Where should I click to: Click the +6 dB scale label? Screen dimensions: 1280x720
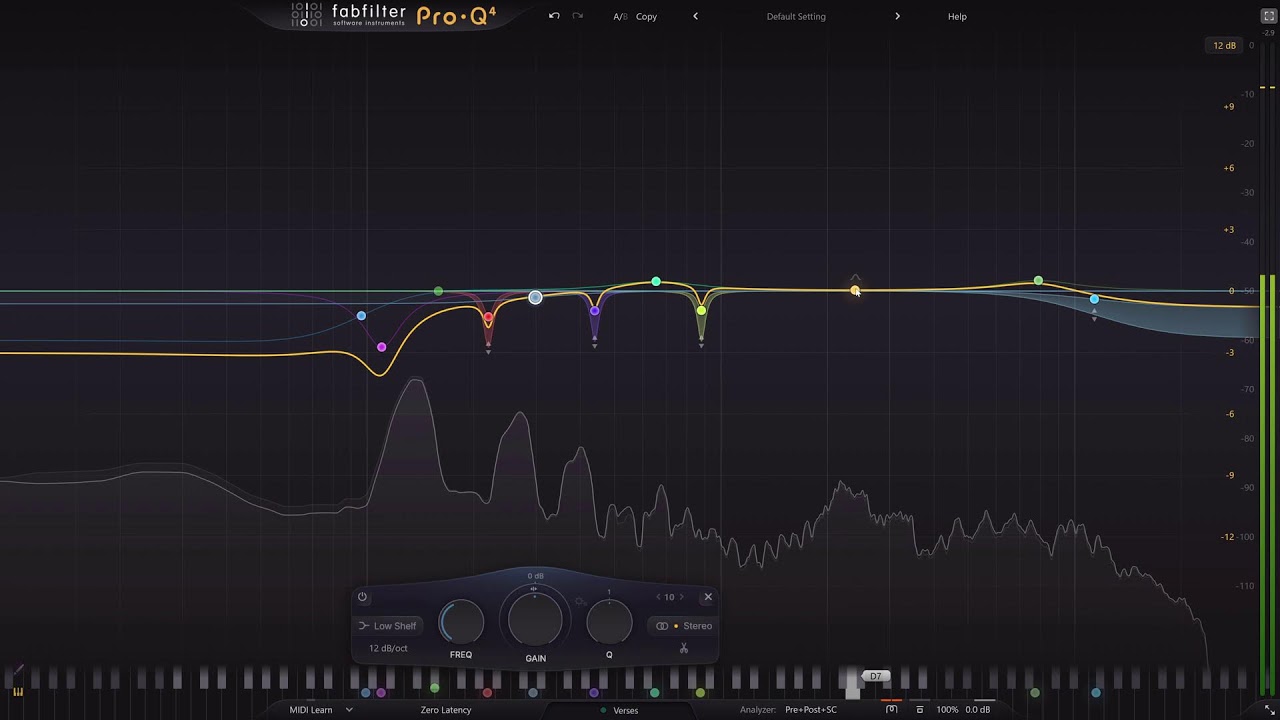pos(1229,168)
